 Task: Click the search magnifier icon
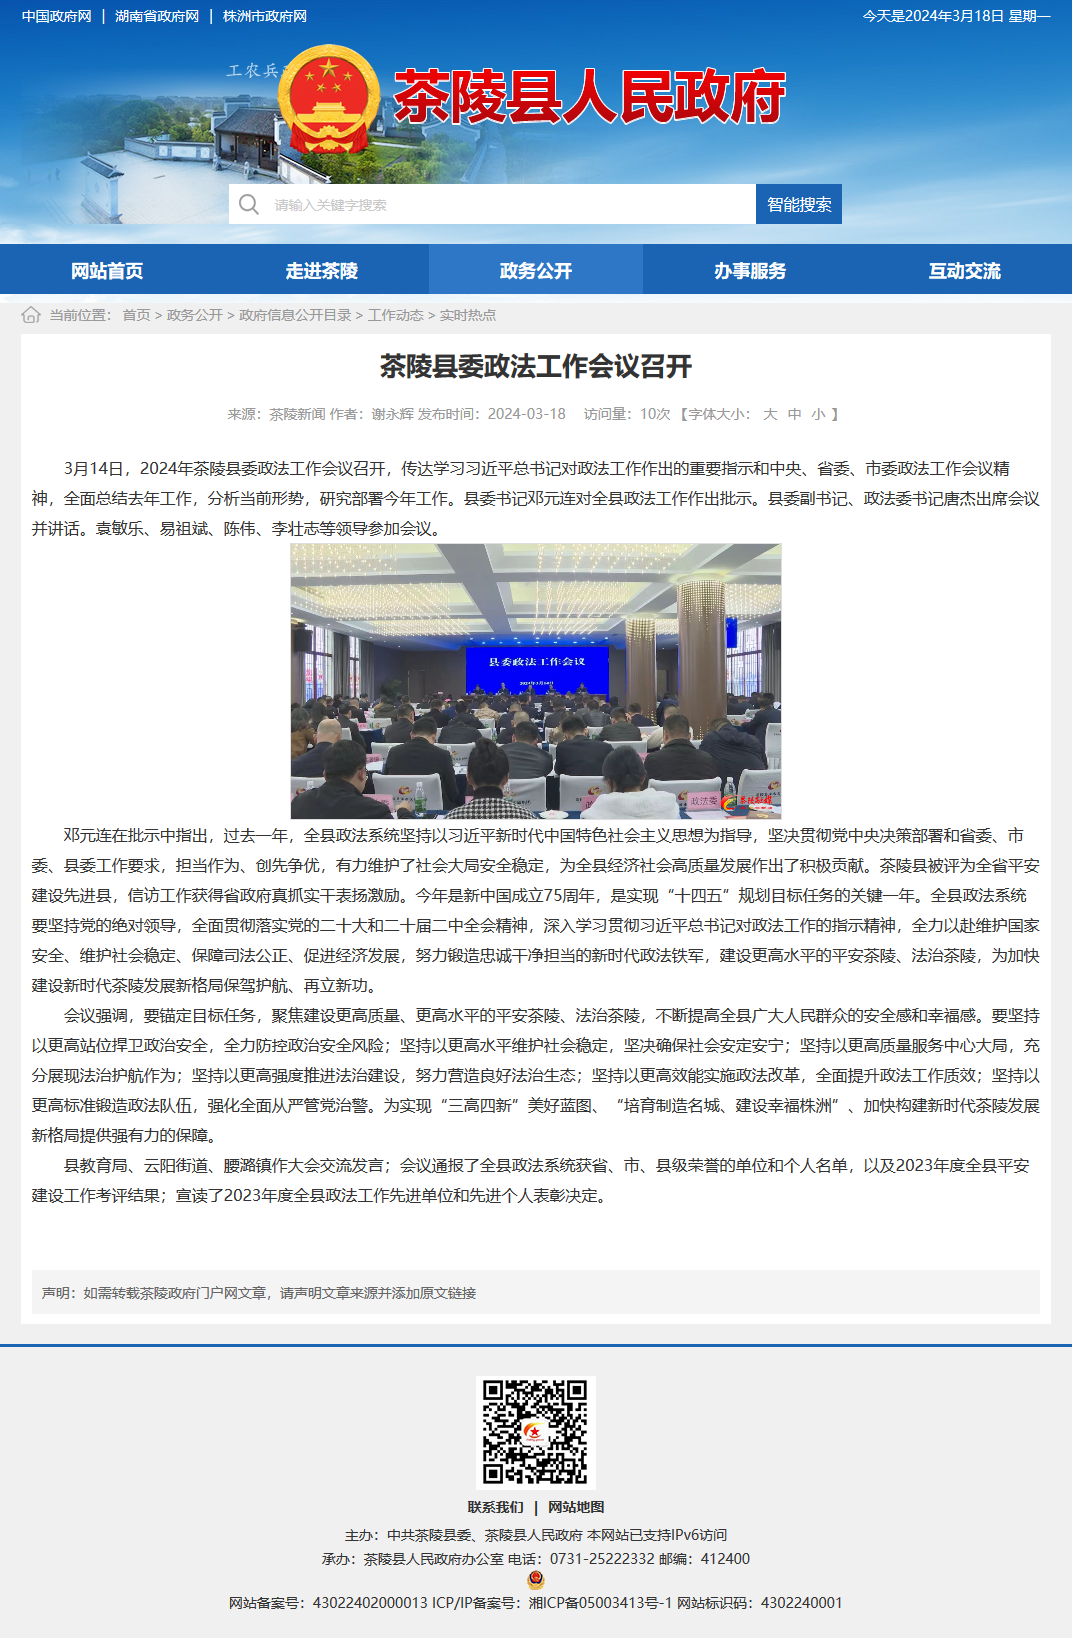point(249,204)
